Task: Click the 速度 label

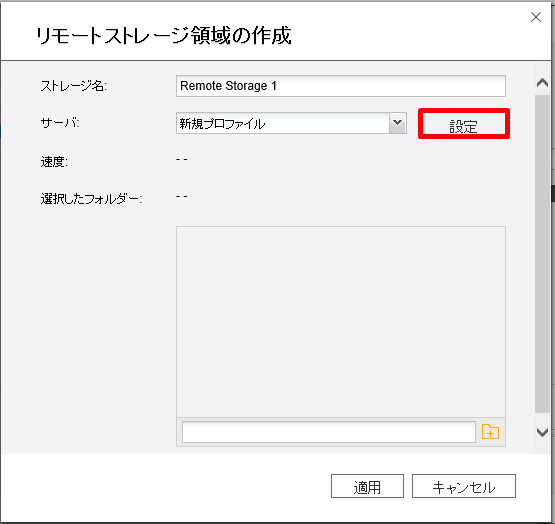Action: (54, 161)
